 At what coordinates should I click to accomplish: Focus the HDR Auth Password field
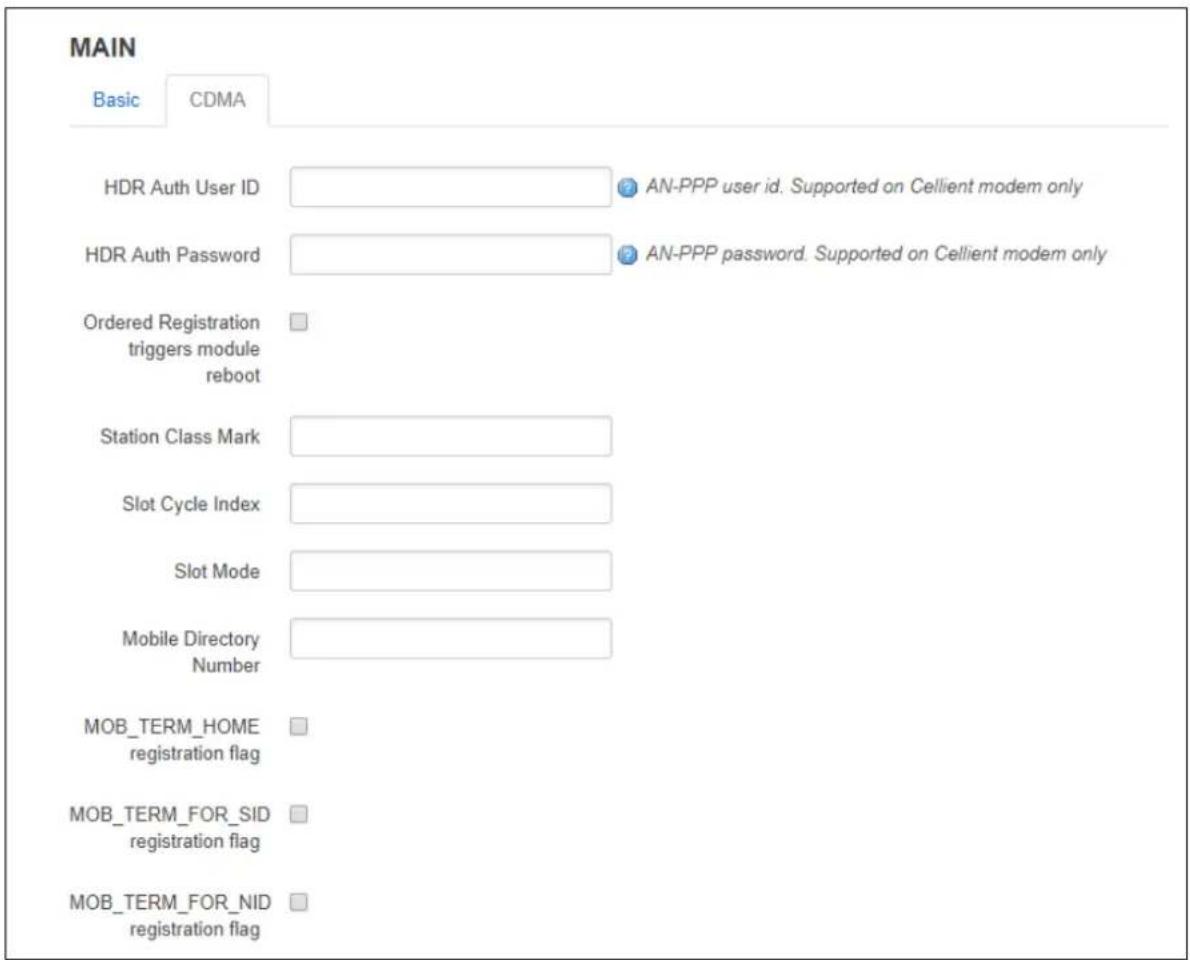pyautogui.click(x=451, y=254)
